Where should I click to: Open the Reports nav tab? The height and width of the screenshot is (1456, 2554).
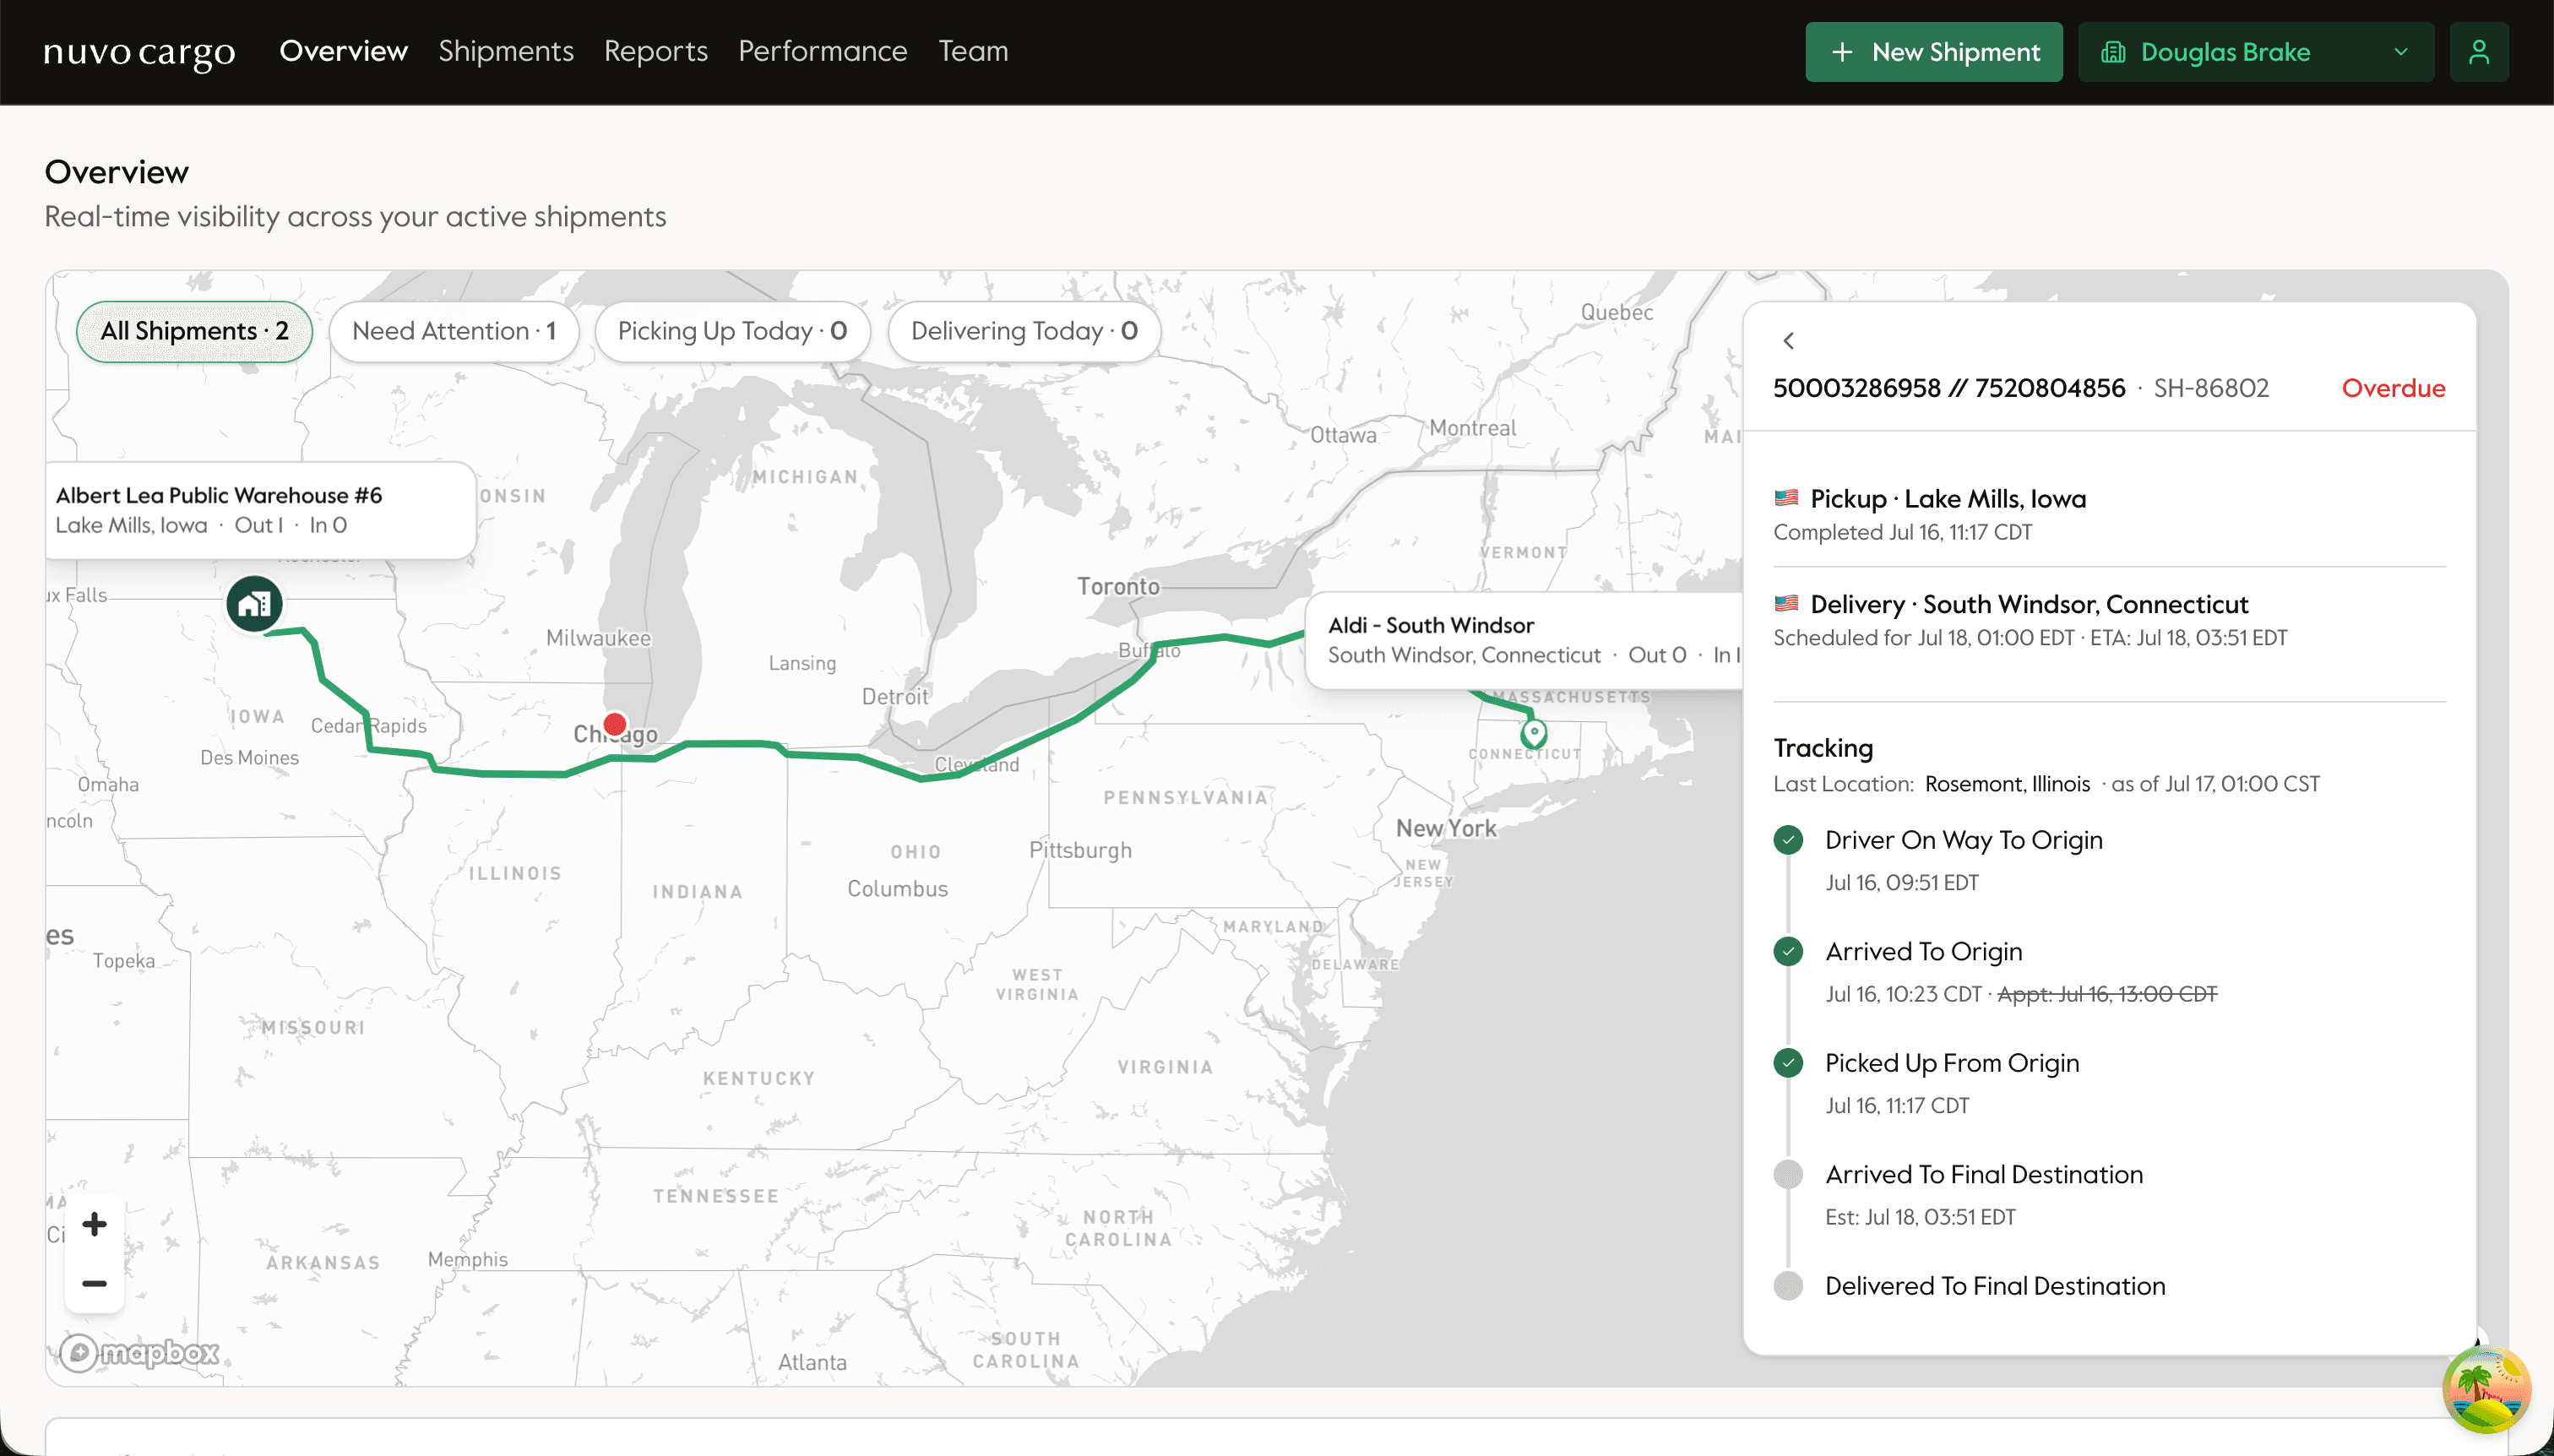[x=656, y=51]
